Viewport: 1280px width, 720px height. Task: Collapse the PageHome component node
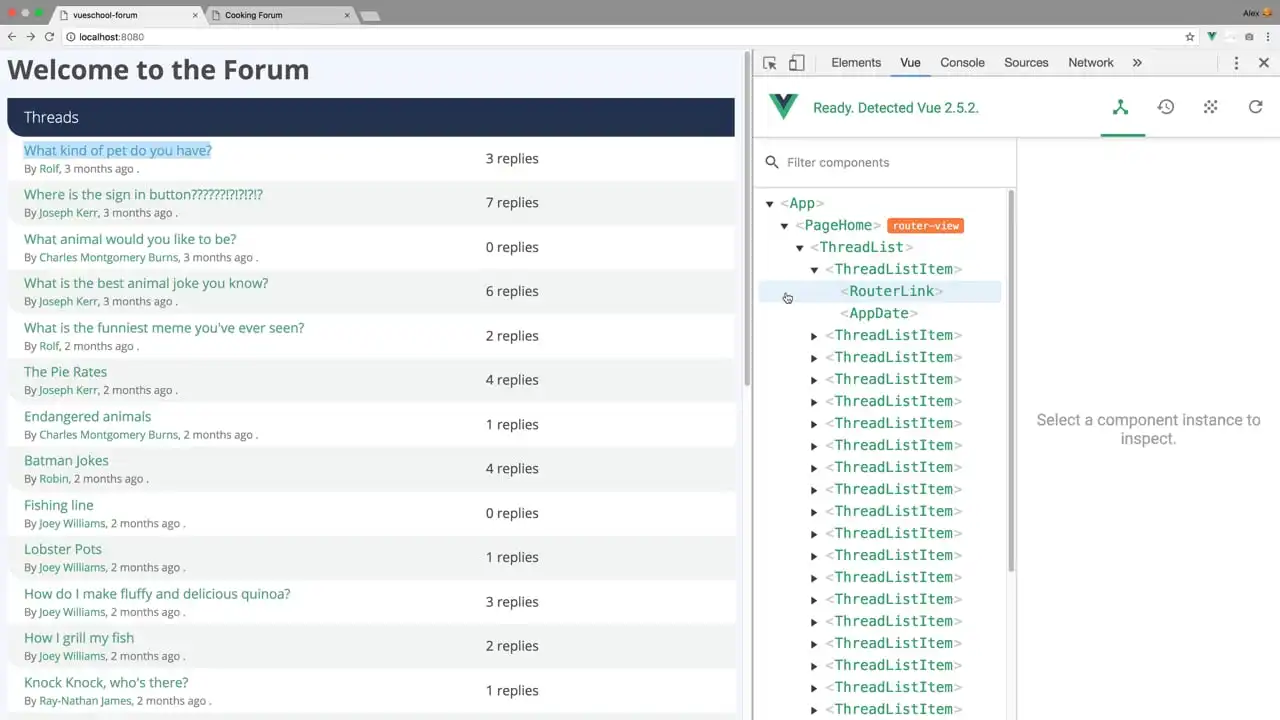pos(785,226)
